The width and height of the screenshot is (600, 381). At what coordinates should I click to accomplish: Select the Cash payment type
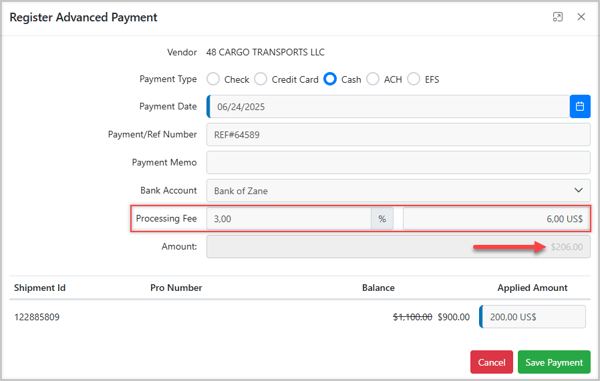click(330, 79)
